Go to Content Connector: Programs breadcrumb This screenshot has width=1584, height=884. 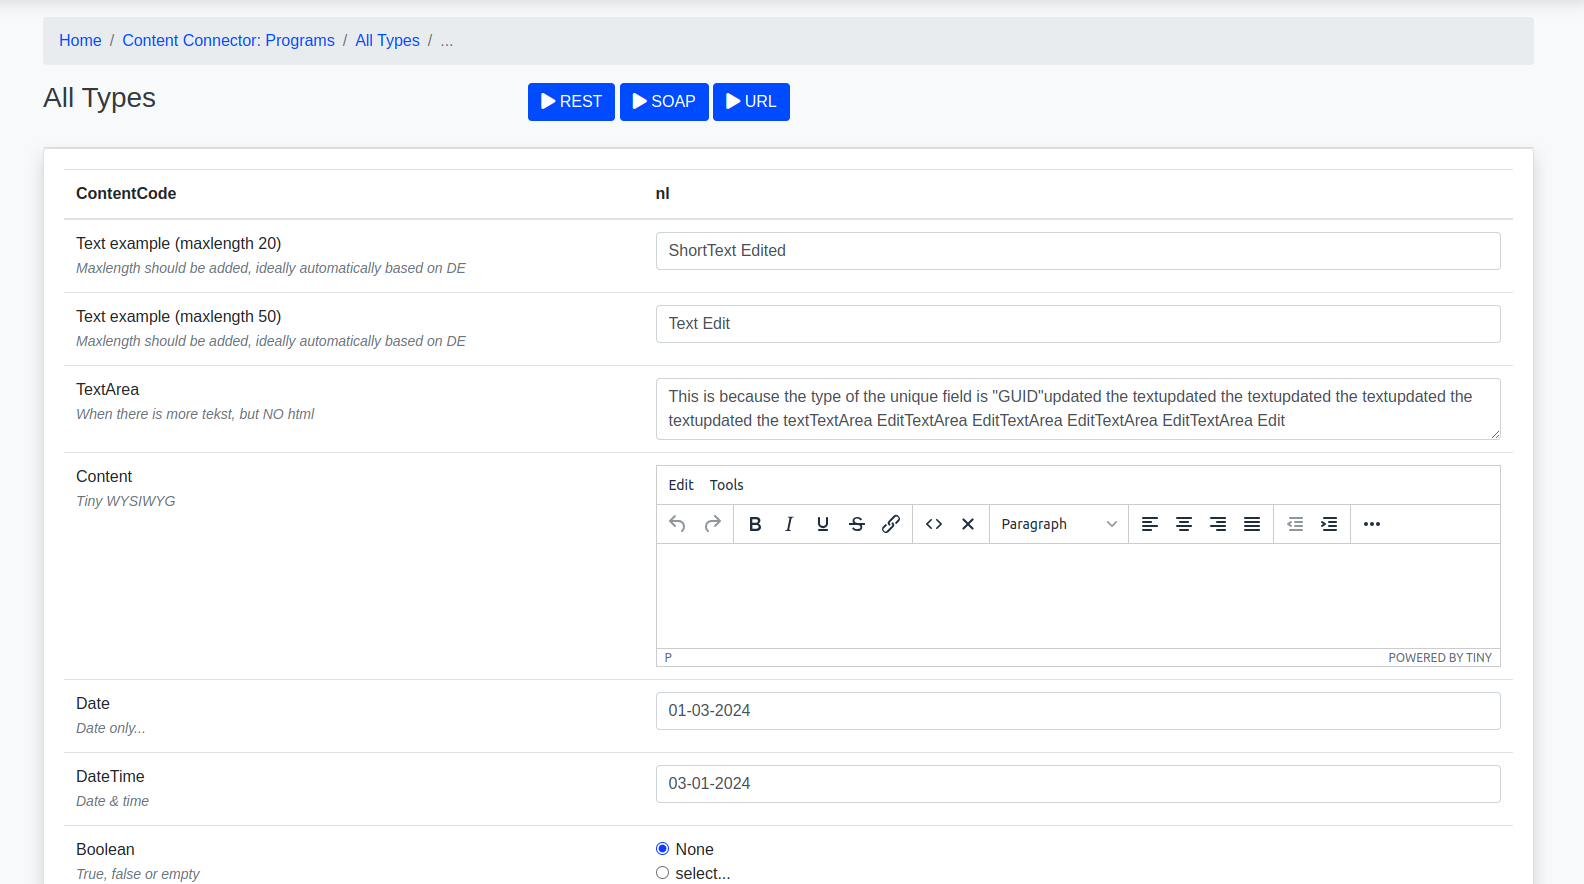pyautogui.click(x=228, y=41)
